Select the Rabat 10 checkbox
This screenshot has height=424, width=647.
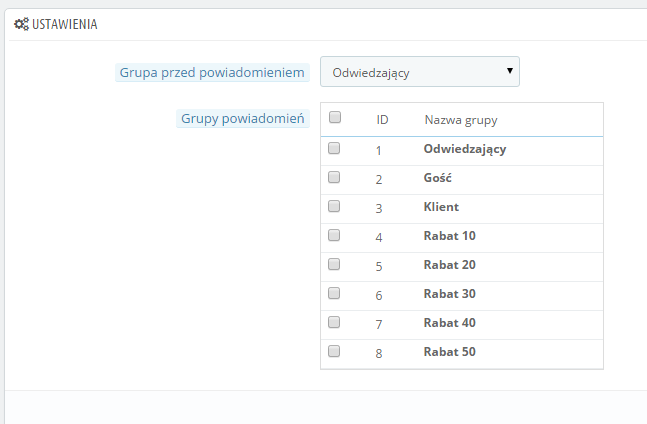(334, 235)
